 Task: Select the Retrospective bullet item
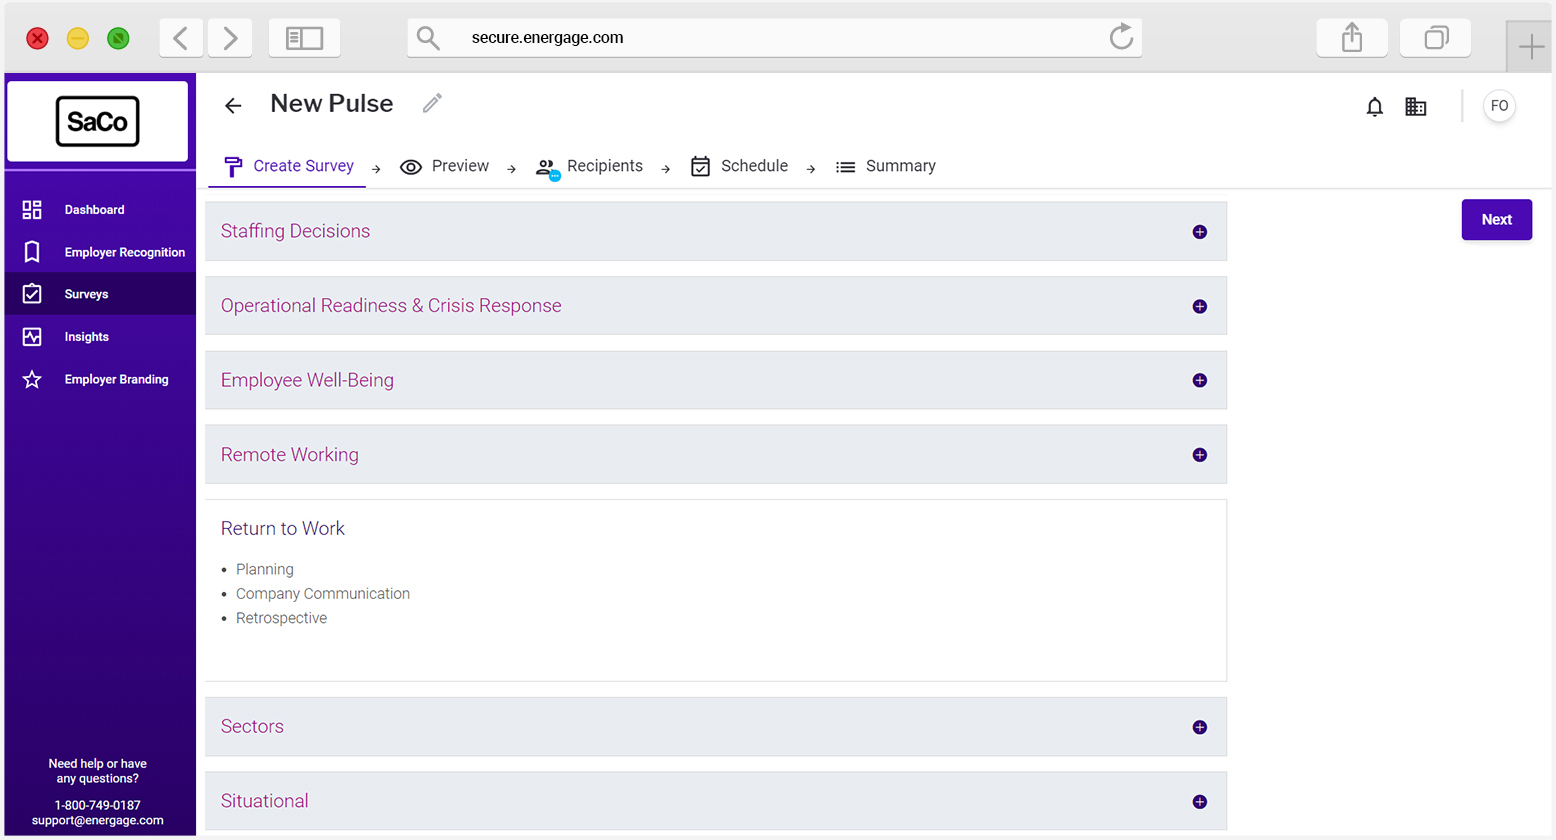[x=281, y=618]
